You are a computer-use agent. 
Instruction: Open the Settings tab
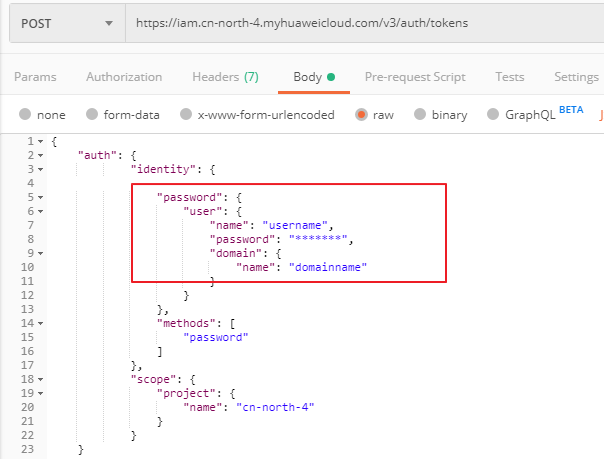(x=576, y=77)
